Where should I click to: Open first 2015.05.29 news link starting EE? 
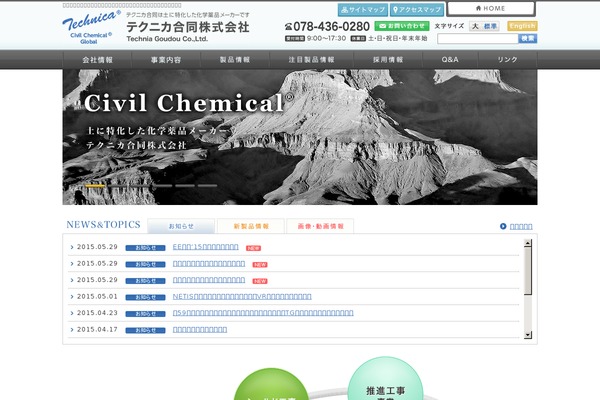pos(205,247)
